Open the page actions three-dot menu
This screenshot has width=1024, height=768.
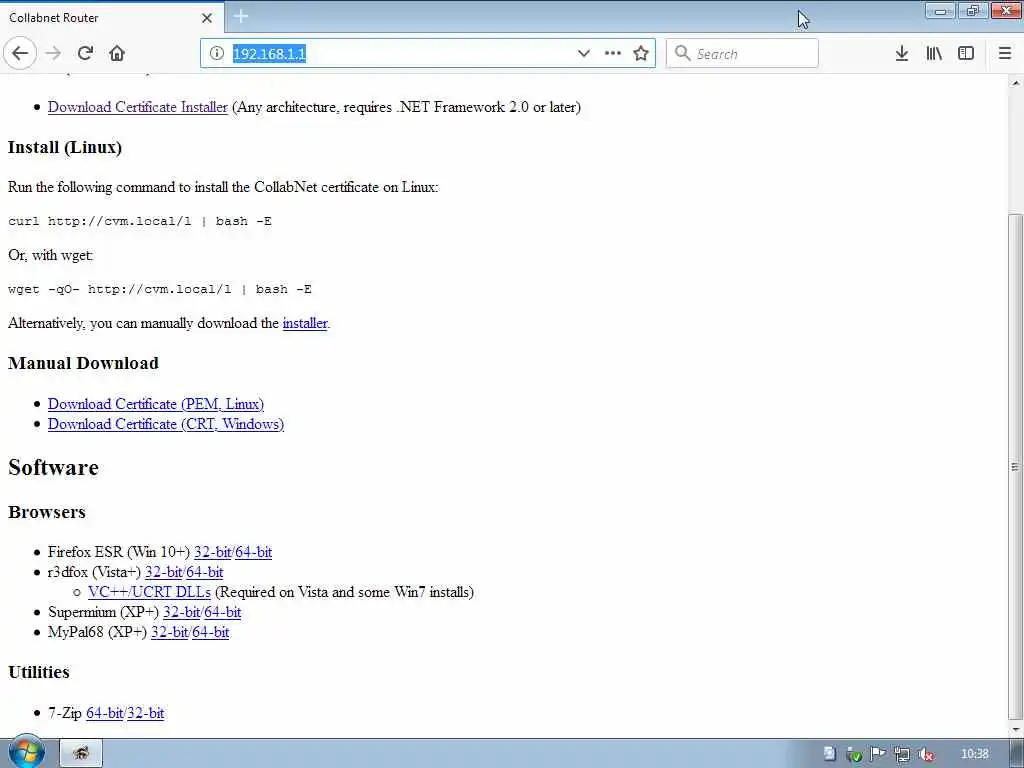click(613, 54)
